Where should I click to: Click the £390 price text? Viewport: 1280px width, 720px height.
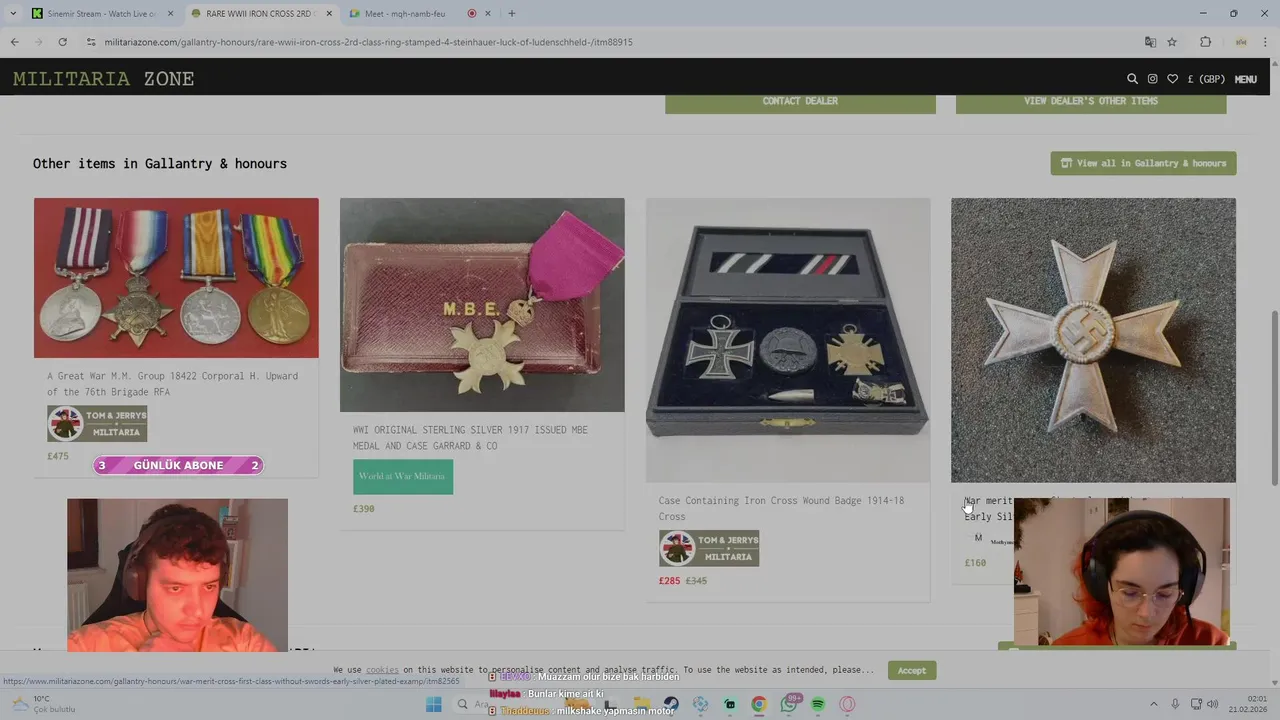tap(364, 509)
